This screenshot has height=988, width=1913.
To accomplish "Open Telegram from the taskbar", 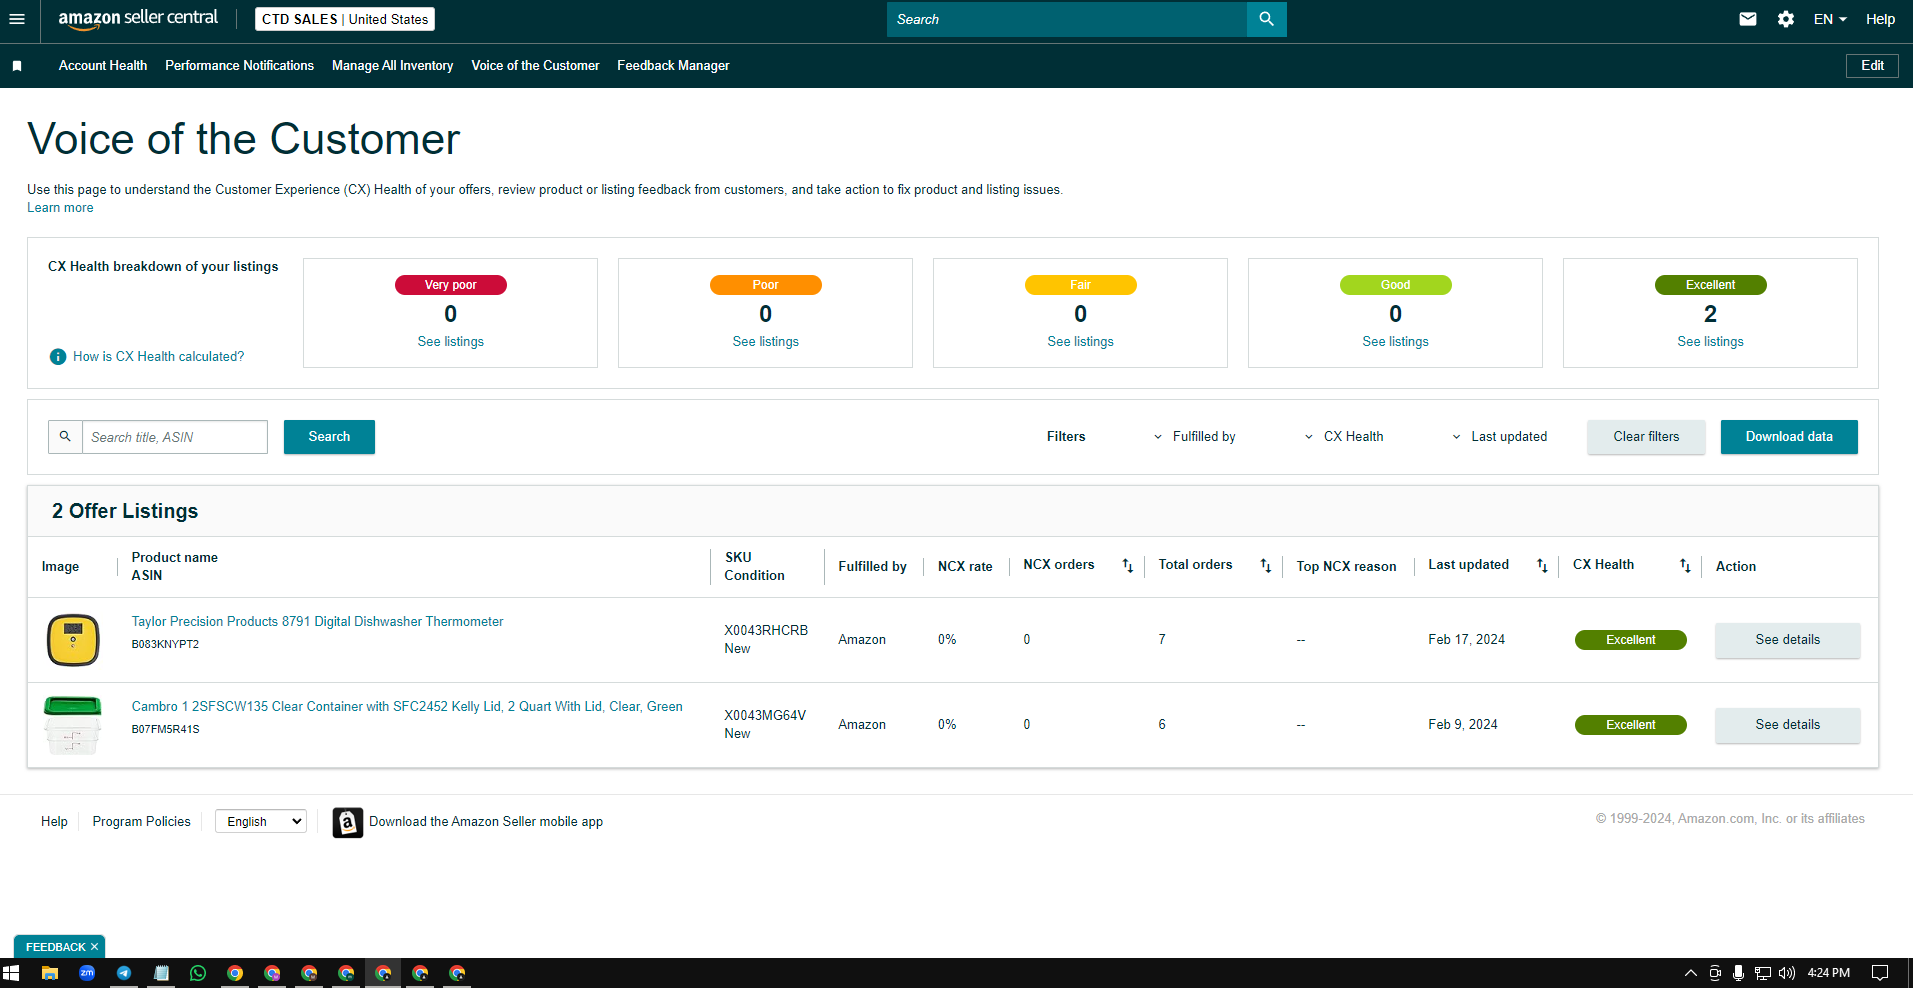I will coord(124,973).
